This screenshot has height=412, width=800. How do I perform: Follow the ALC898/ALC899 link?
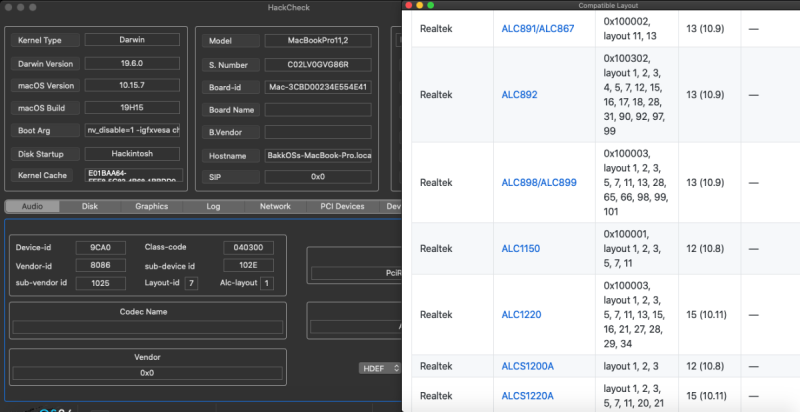point(539,183)
